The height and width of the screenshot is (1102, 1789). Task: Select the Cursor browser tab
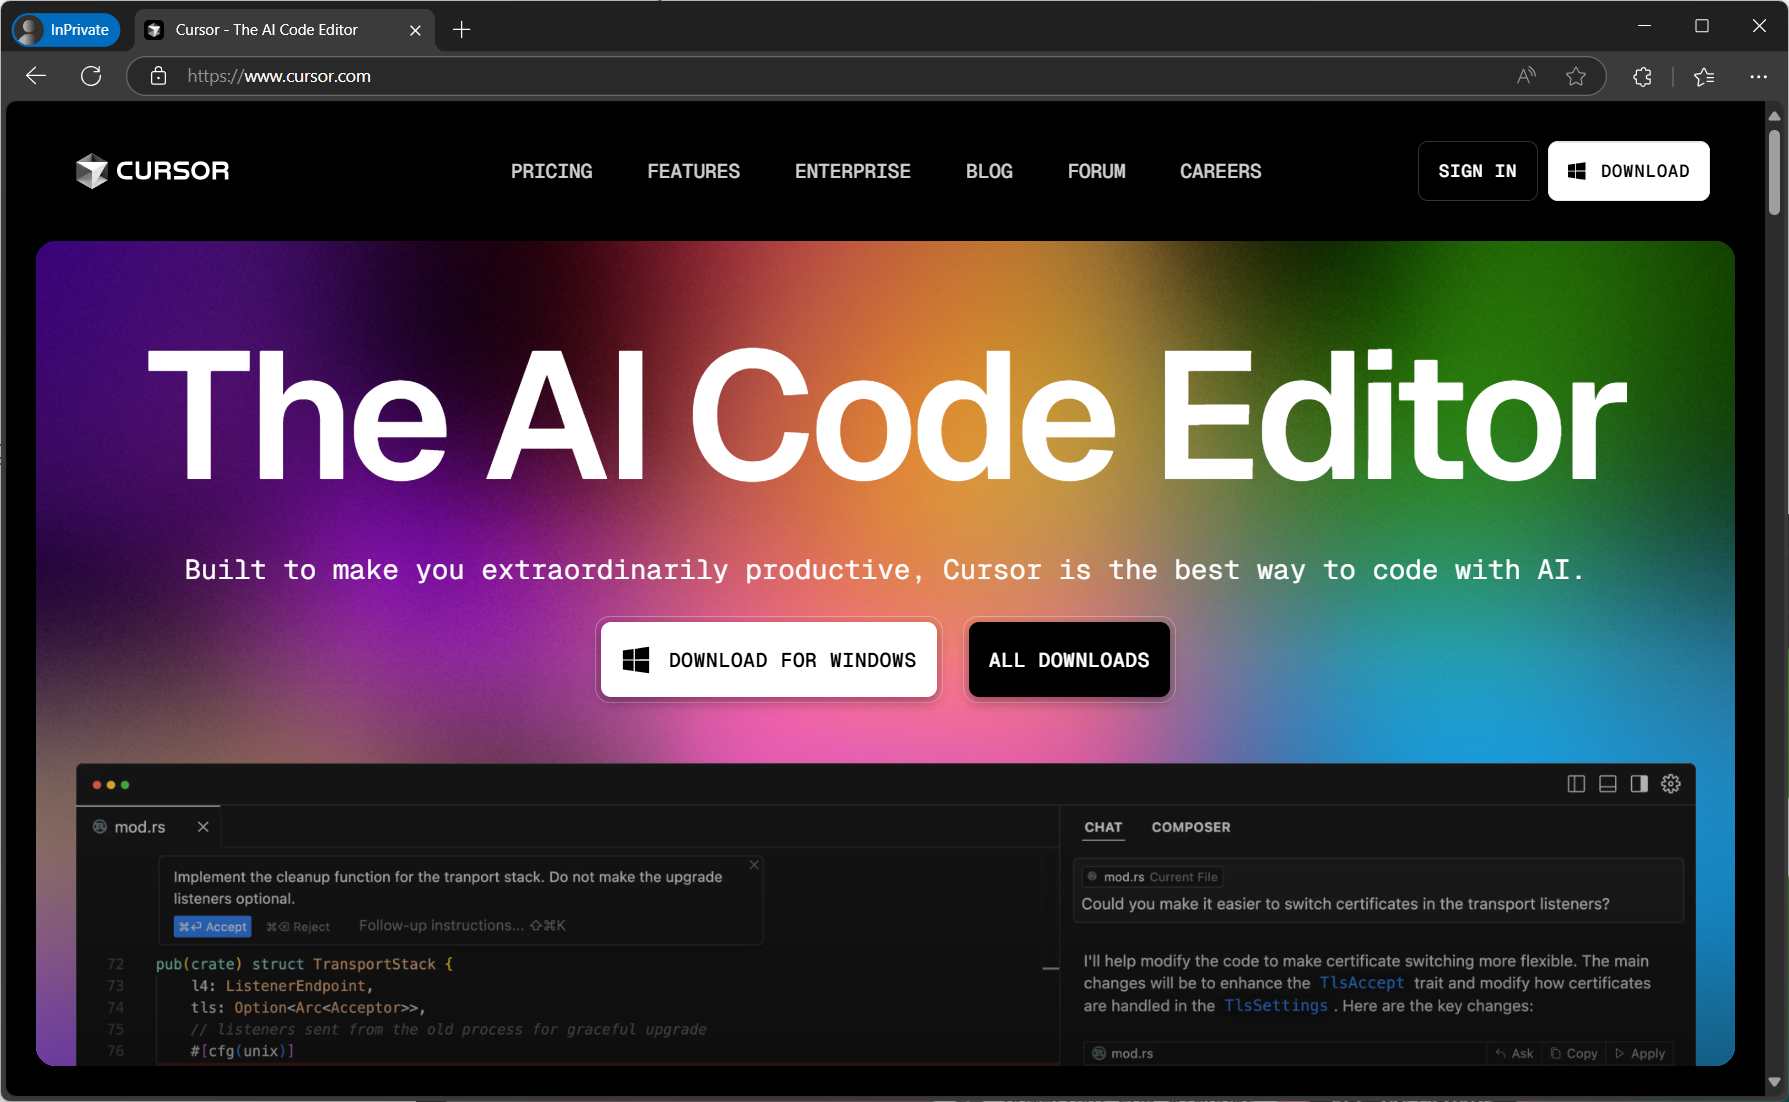coord(284,30)
